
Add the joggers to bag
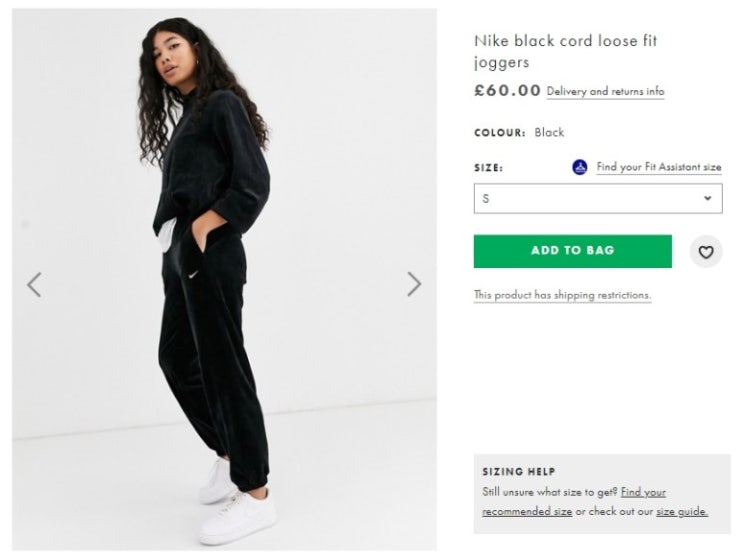(x=572, y=251)
